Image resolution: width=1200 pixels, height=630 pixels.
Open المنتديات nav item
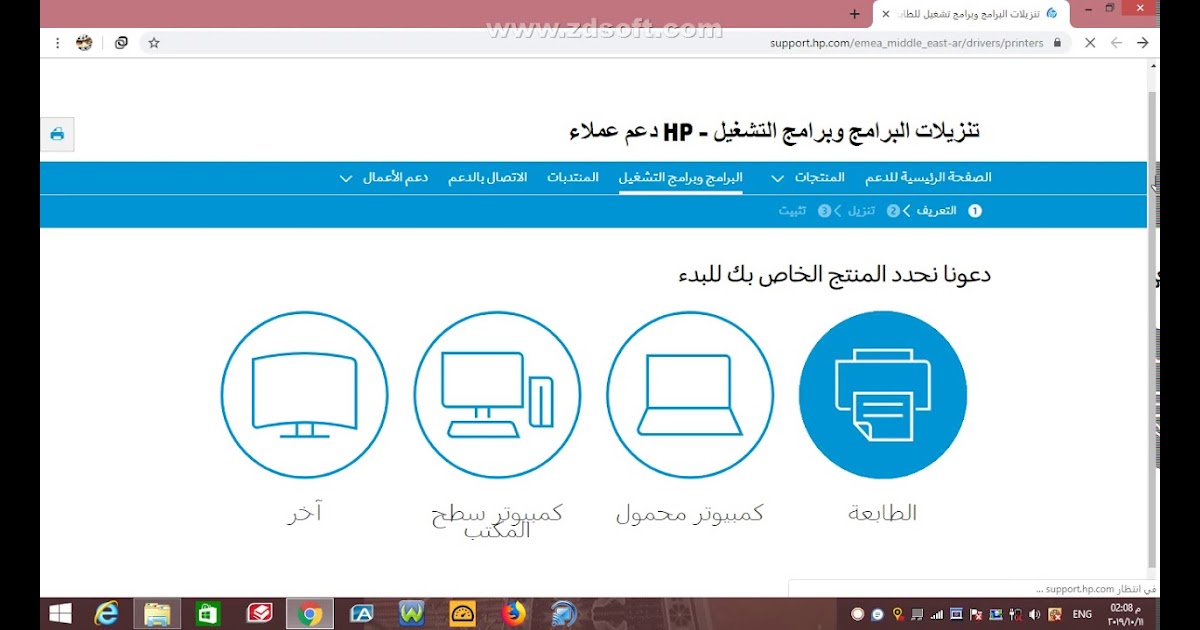click(573, 177)
